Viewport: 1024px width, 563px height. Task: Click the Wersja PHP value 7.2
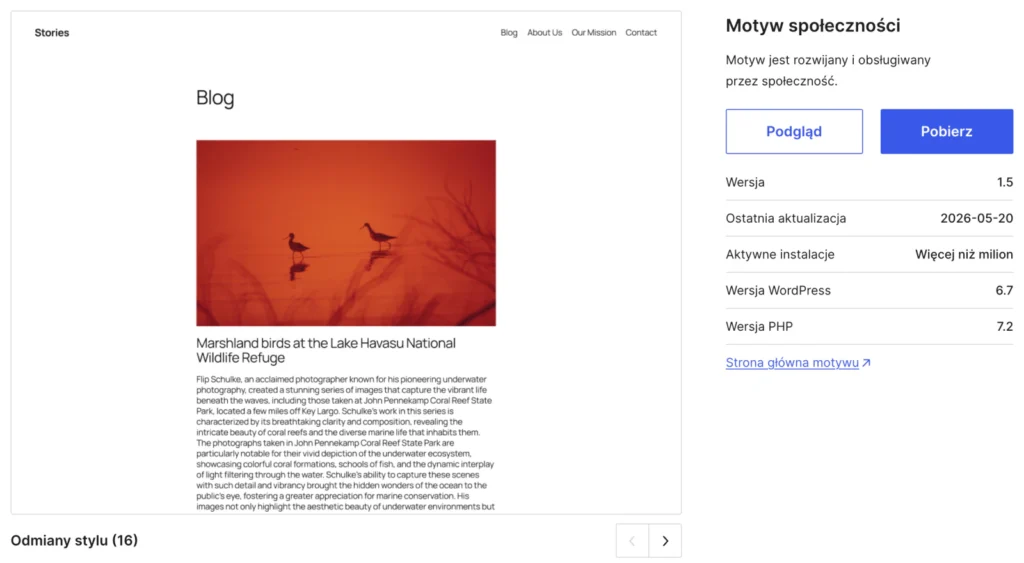[1005, 326]
